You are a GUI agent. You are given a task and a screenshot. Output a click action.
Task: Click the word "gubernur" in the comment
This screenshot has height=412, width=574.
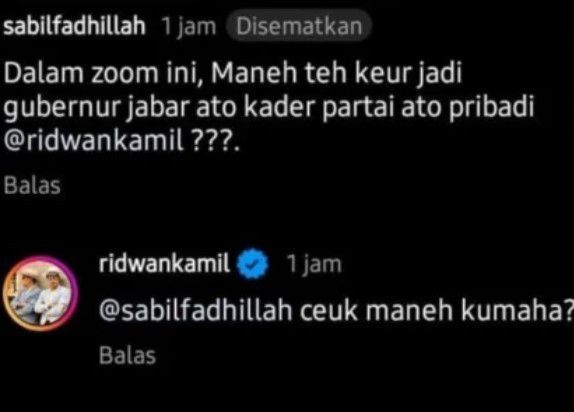[x=62, y=108]
